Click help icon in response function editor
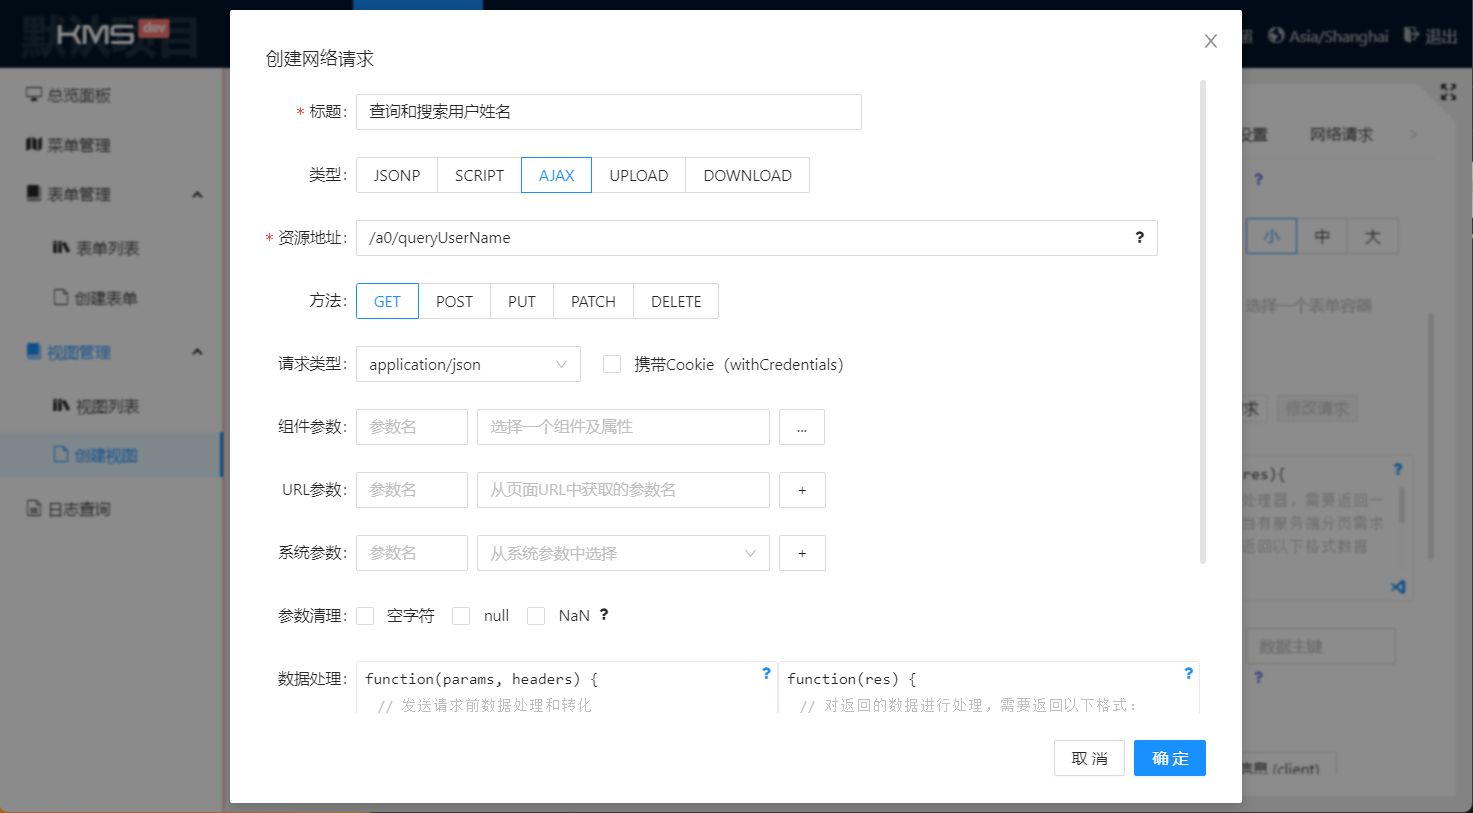 pos(1188,674)
